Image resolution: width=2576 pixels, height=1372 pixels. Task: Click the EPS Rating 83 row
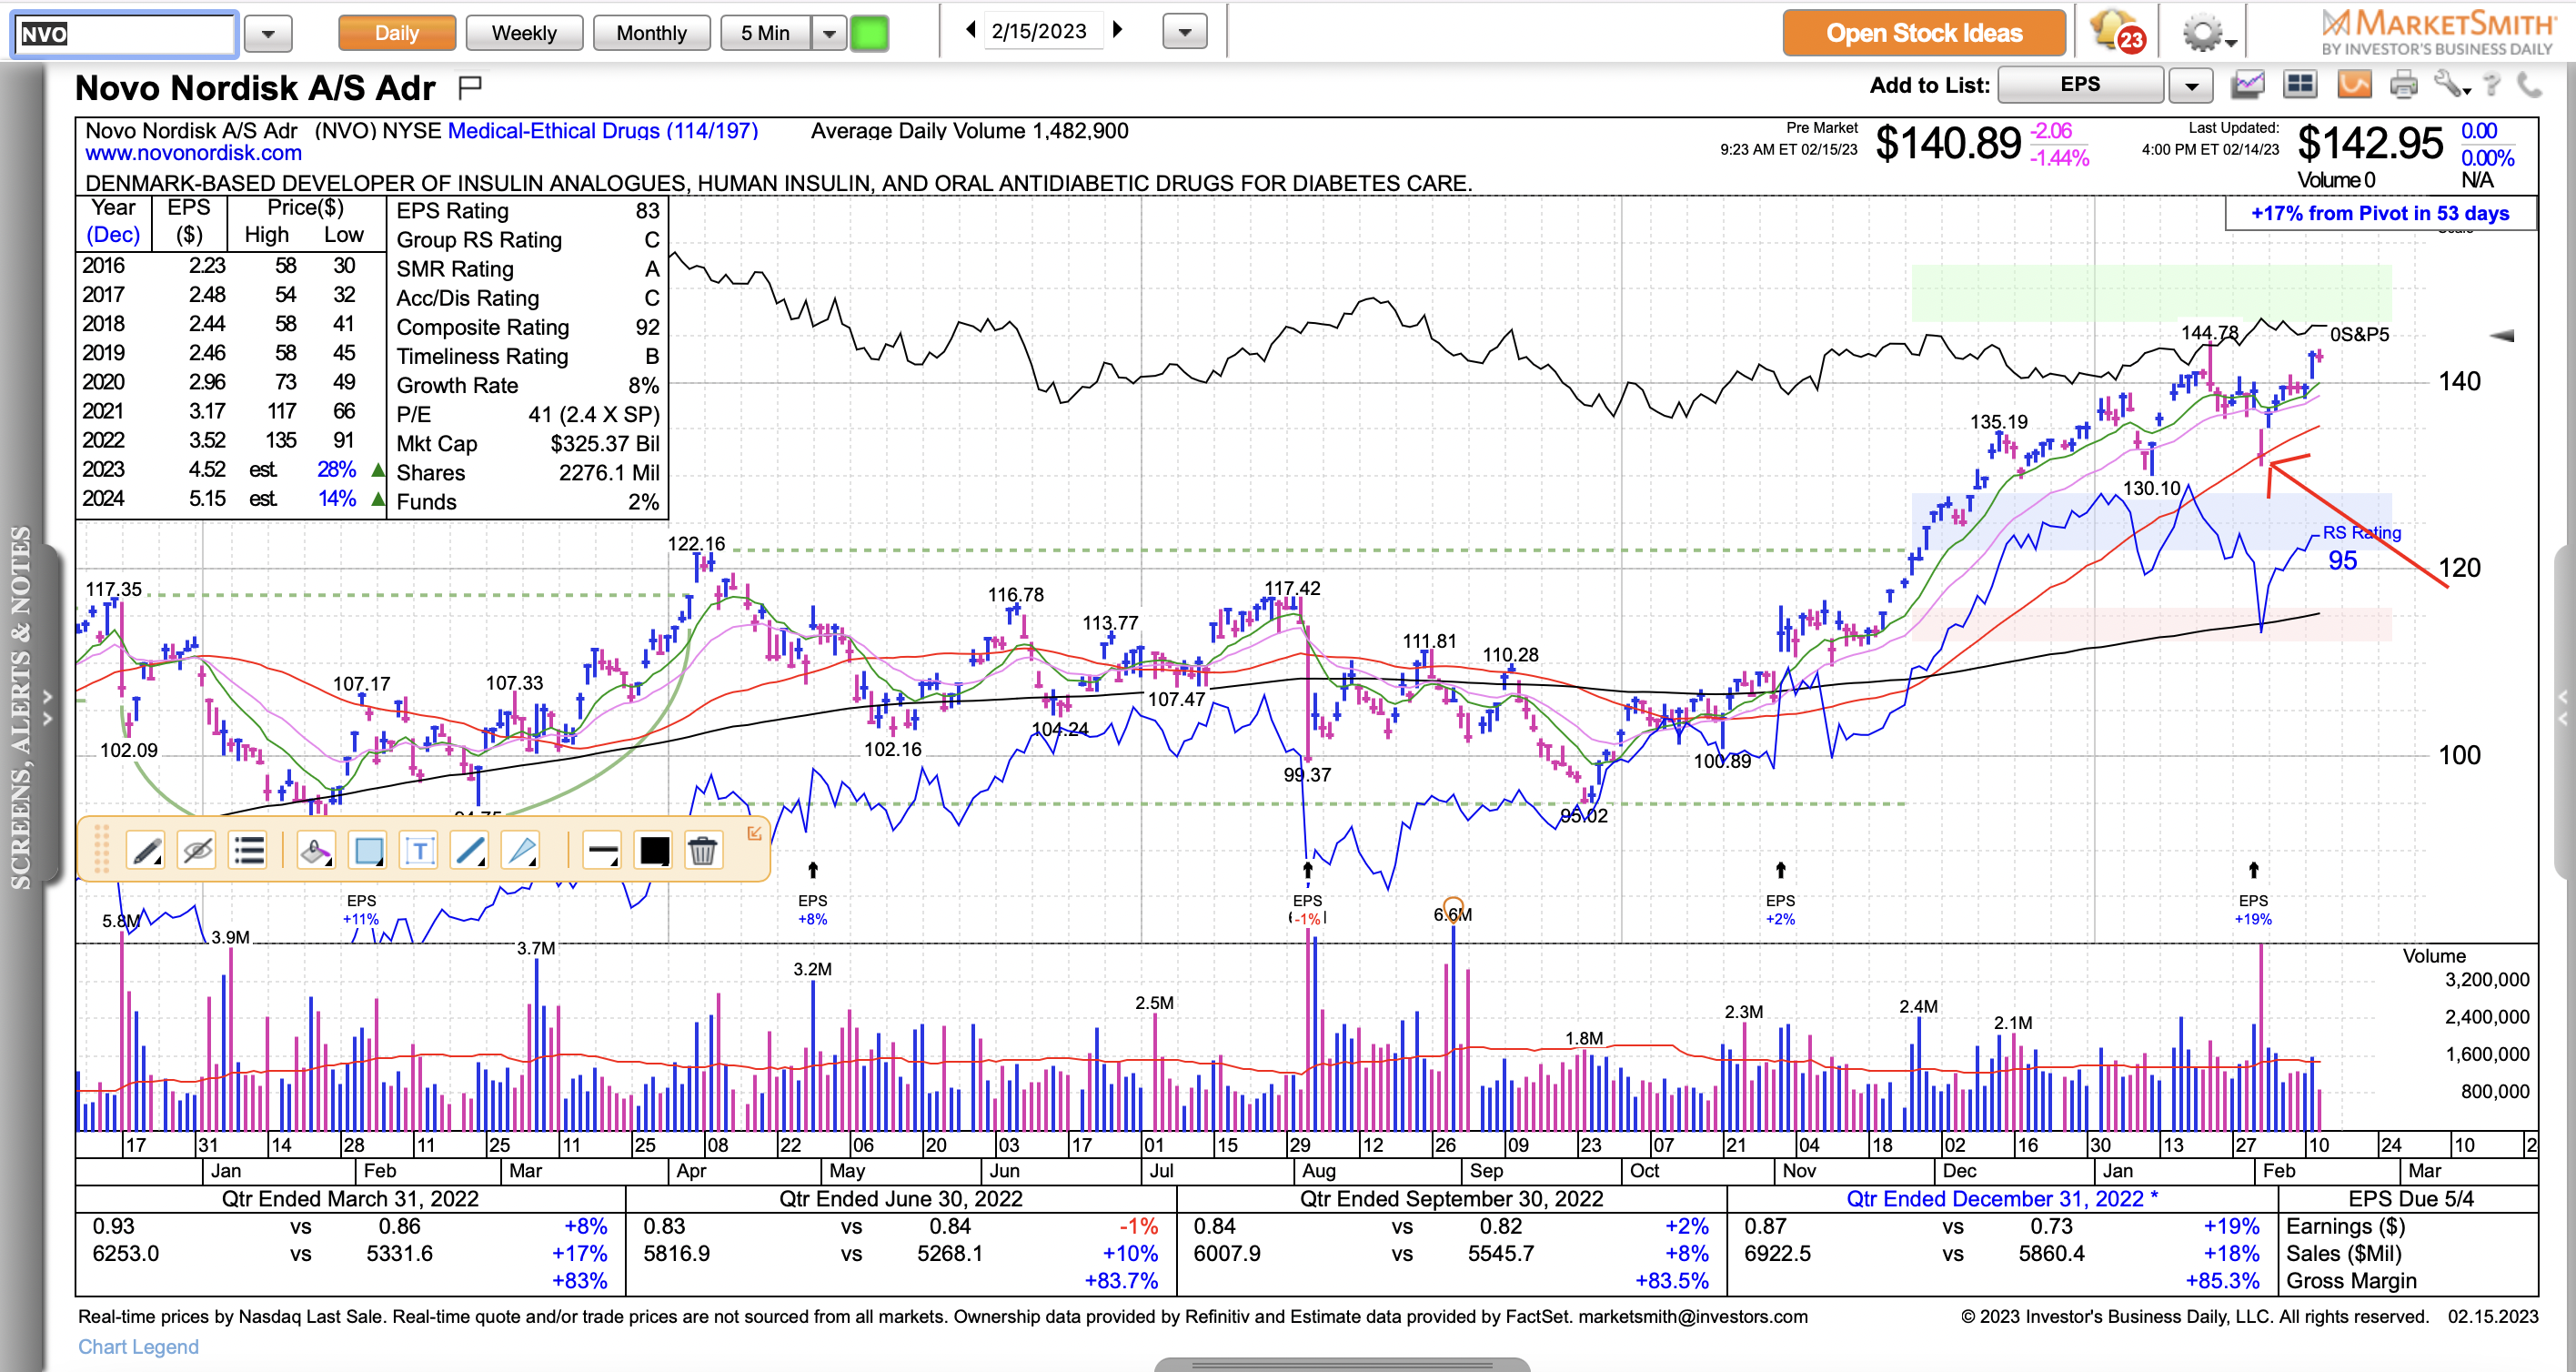point(528,211)
